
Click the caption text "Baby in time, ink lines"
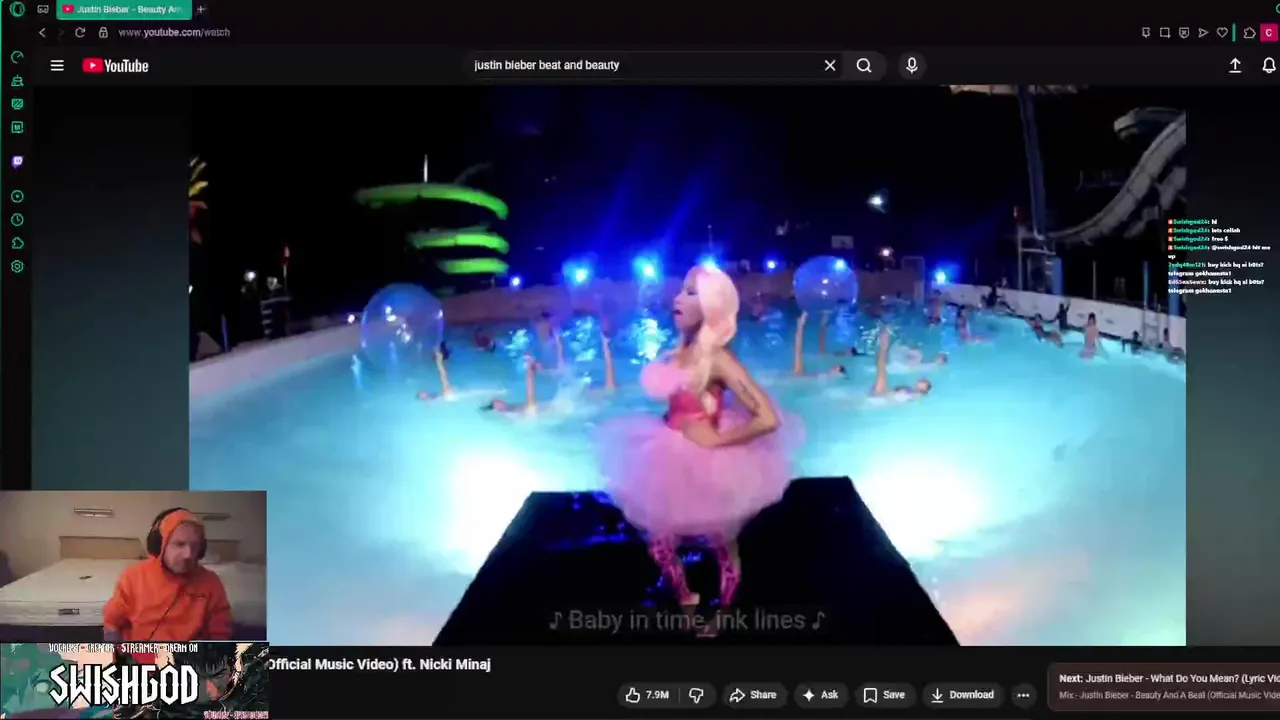click(x=687, y=620)
